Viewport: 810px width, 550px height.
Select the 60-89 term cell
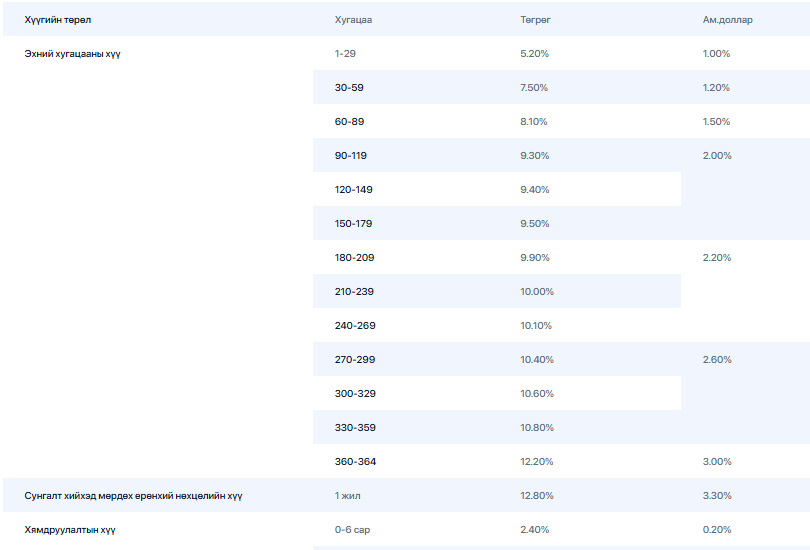[x=349, y=121]
